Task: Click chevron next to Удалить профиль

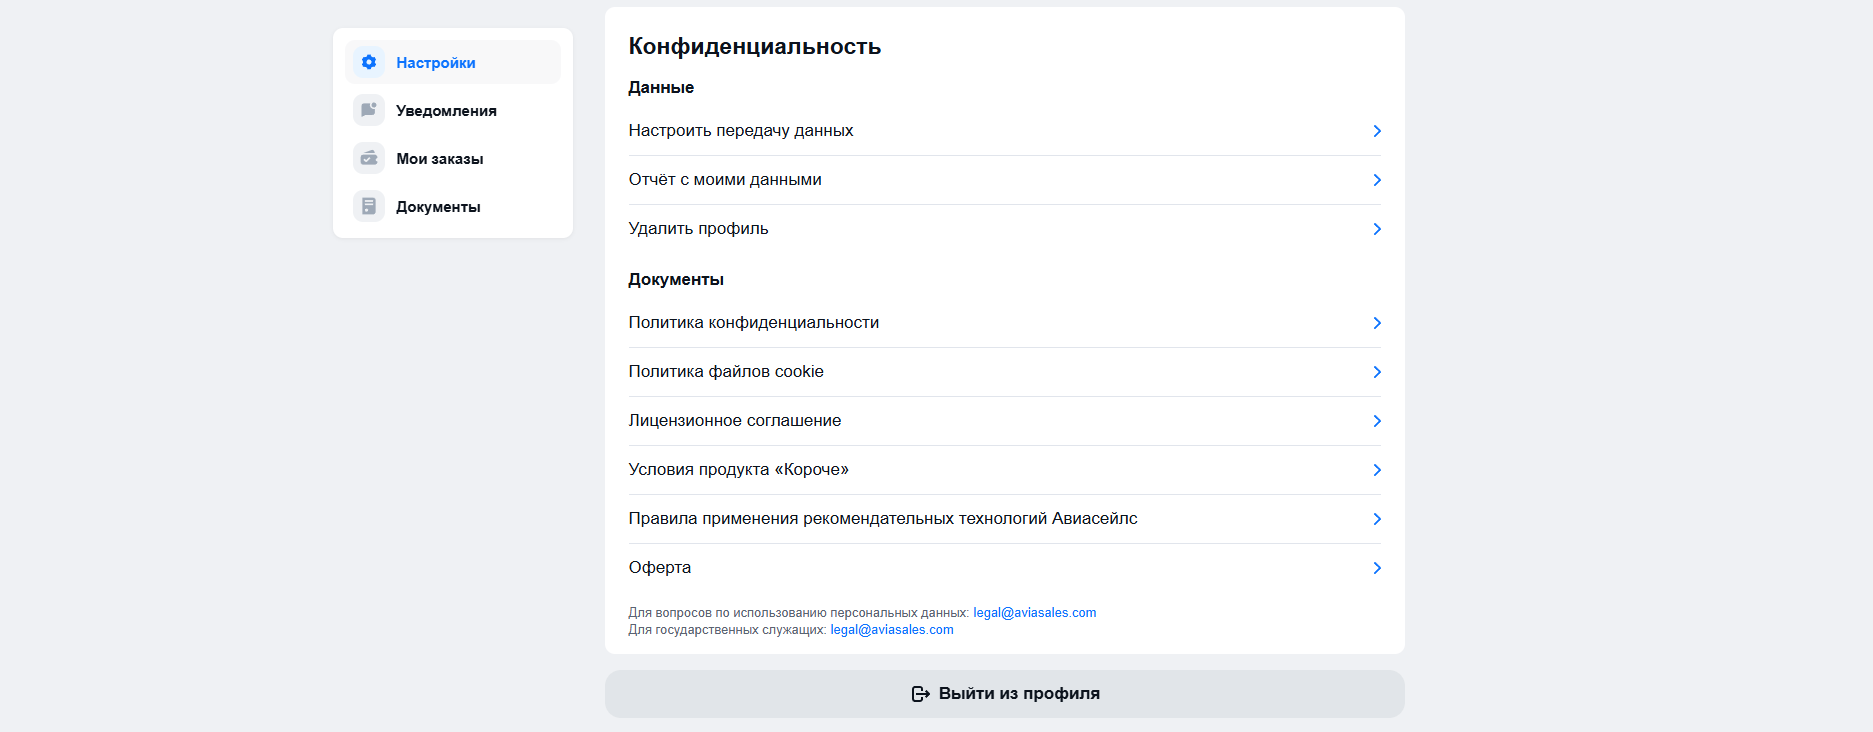Action: [x=1377, y=229]
